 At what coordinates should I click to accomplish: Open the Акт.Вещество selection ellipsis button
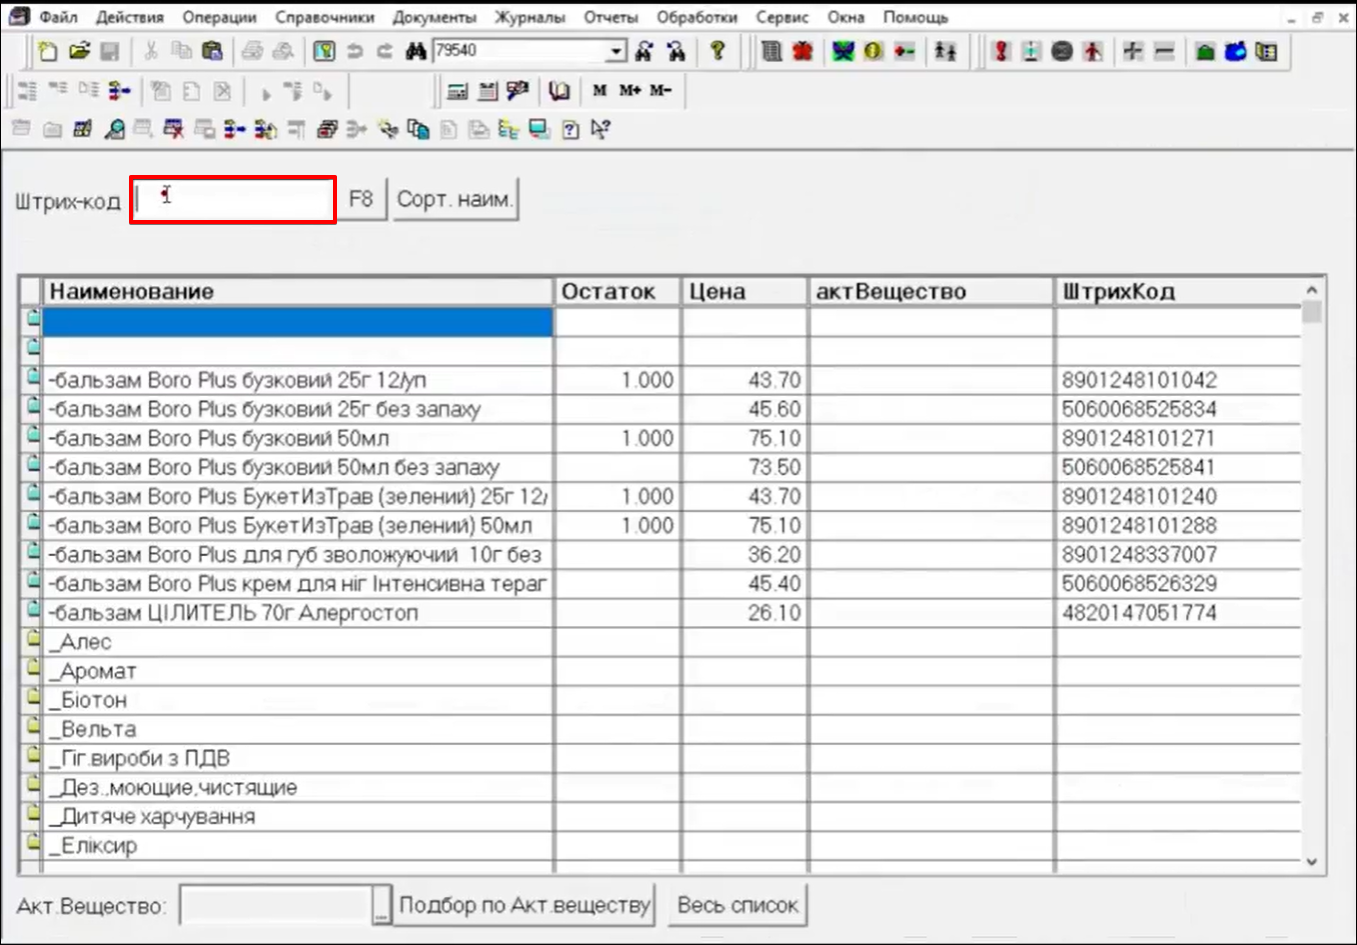[x=381, y=905]
